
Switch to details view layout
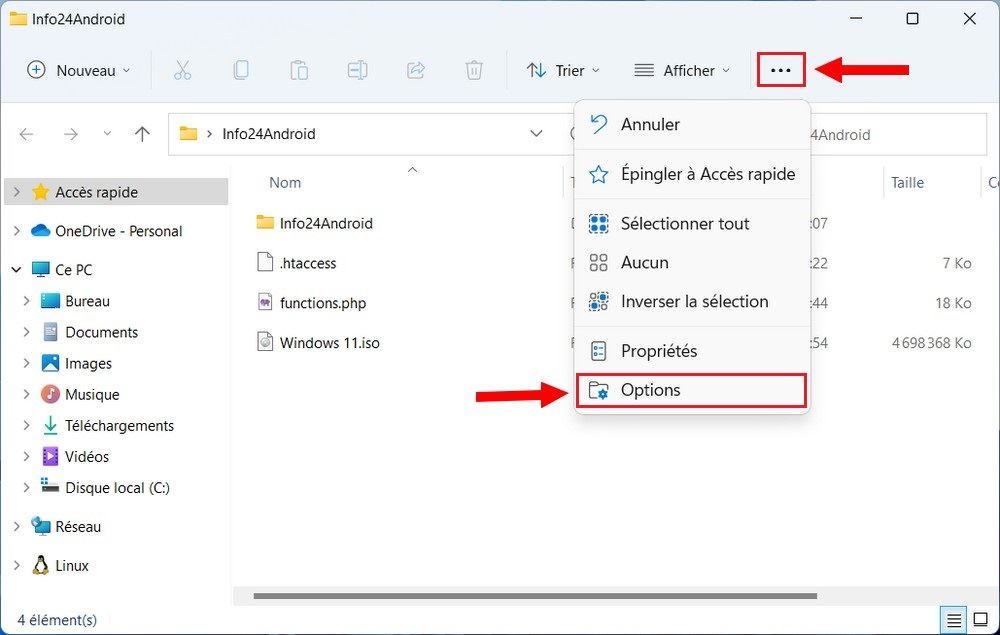tap(953, 619)
